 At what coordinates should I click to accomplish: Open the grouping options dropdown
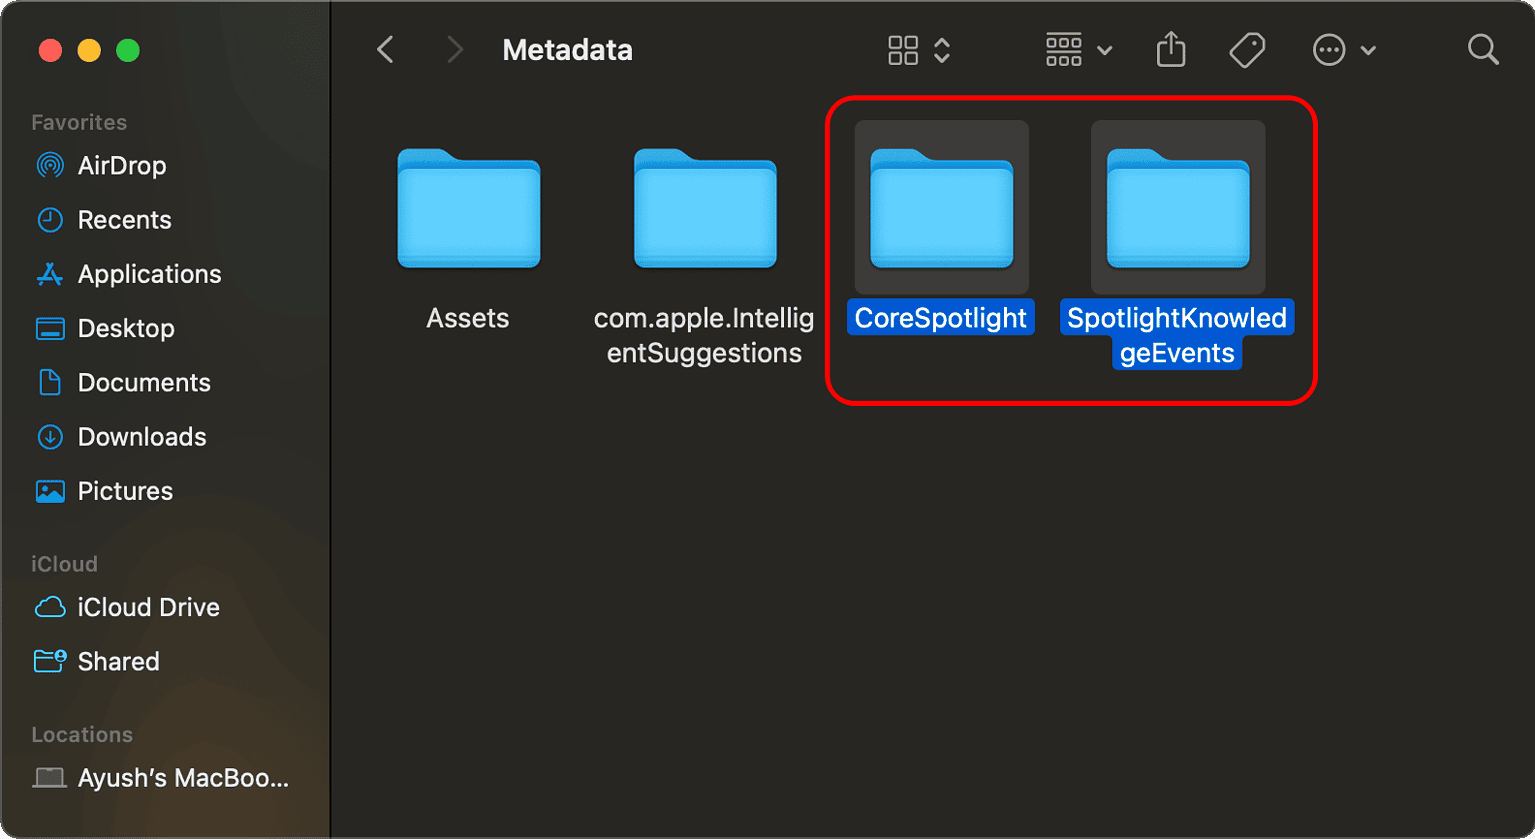1077,49
